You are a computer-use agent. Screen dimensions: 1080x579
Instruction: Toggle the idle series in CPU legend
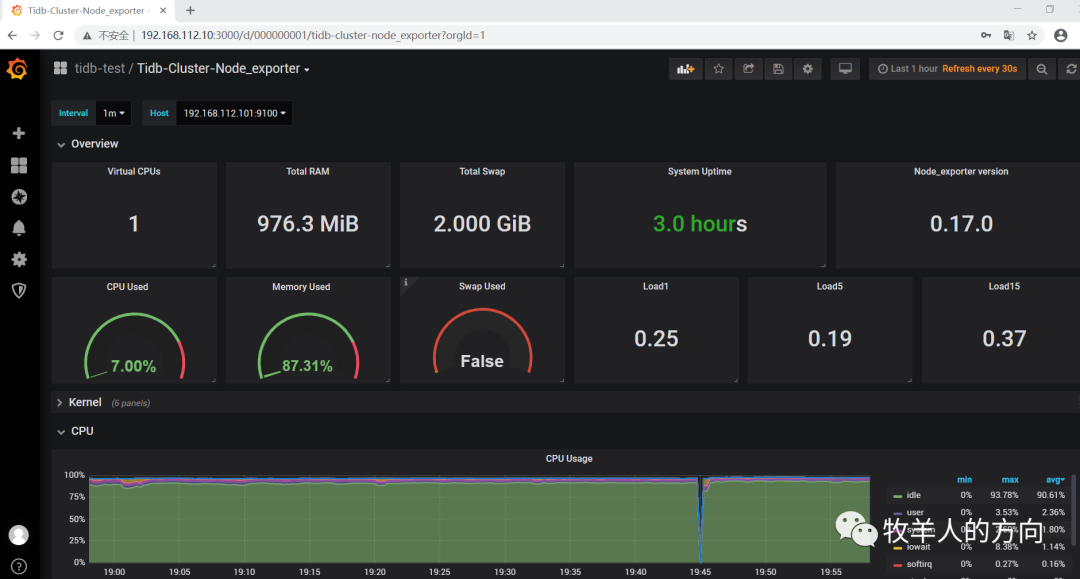[x=913, y=495]
